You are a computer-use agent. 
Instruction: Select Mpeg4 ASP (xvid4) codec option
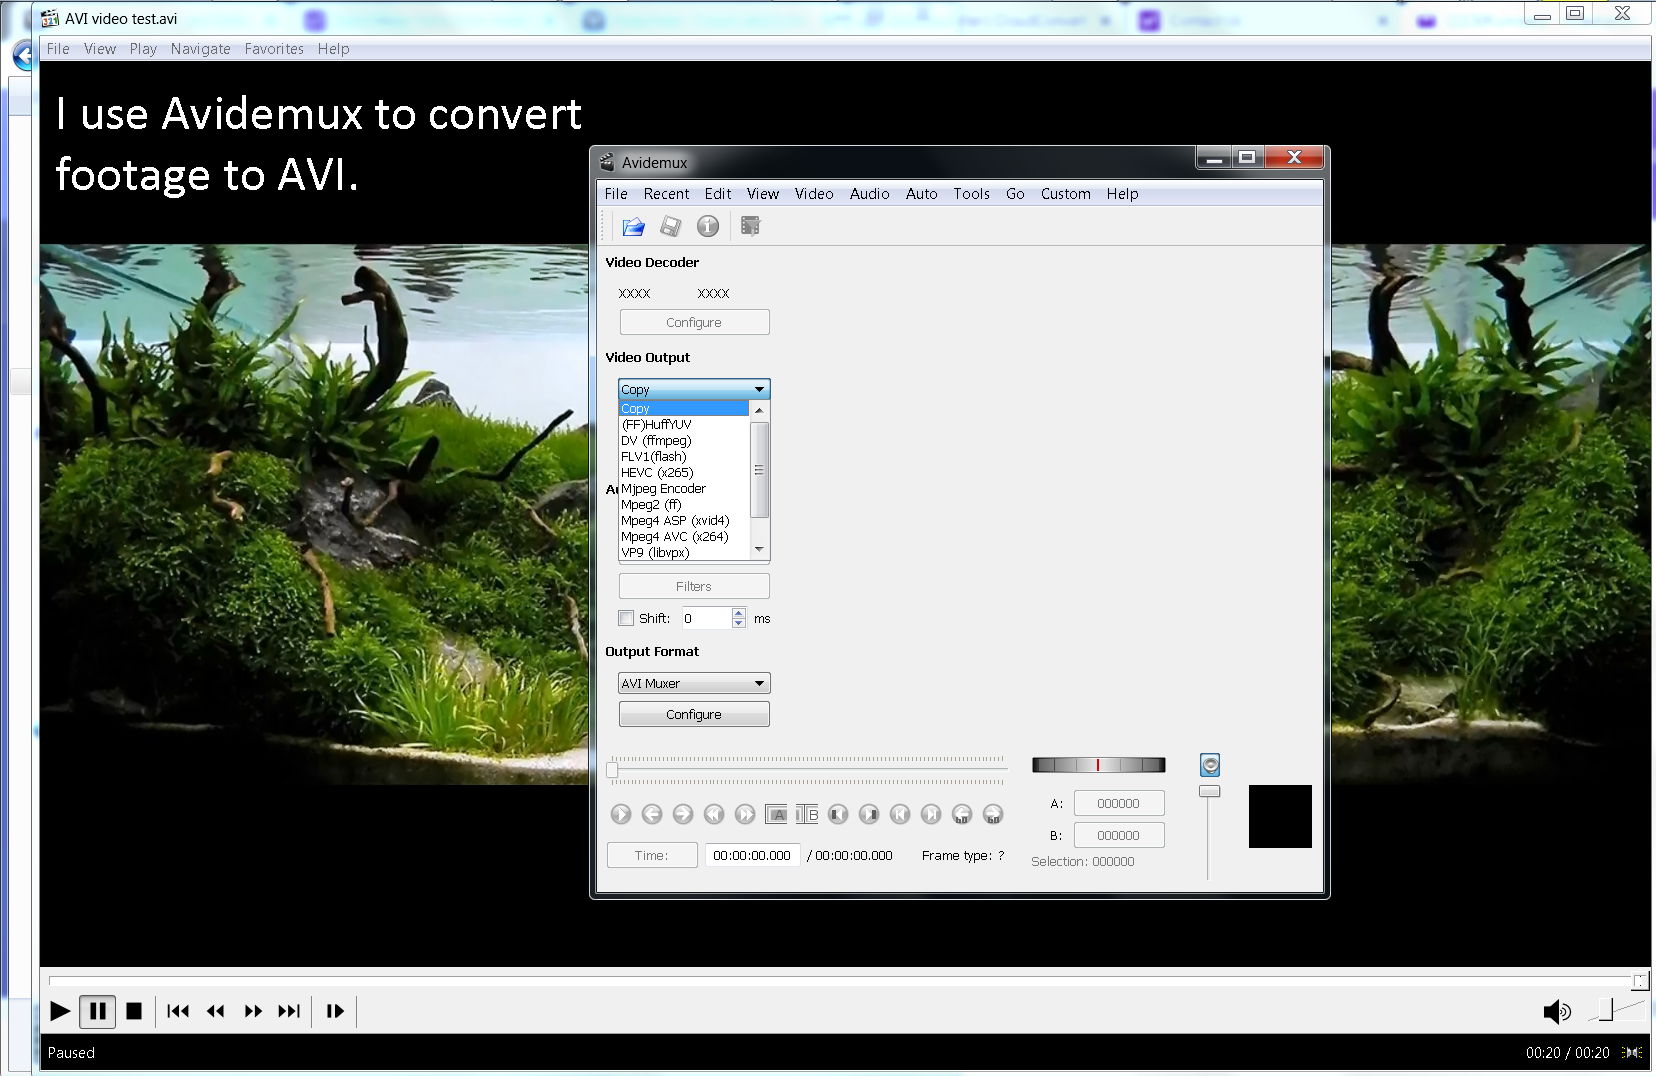(x=684, y=520)
